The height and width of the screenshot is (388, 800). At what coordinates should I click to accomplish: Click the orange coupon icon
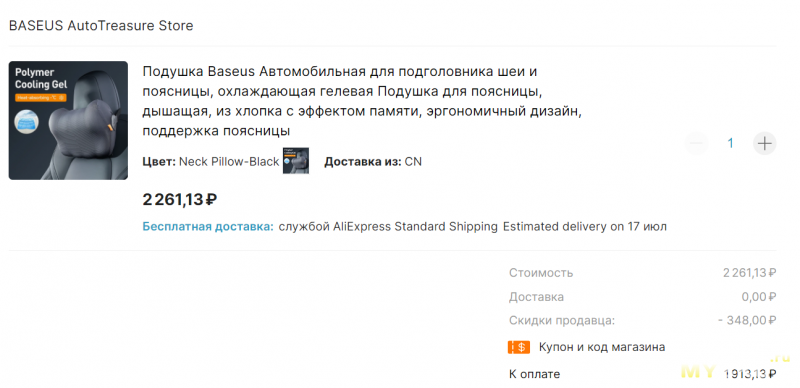[519, 348]
